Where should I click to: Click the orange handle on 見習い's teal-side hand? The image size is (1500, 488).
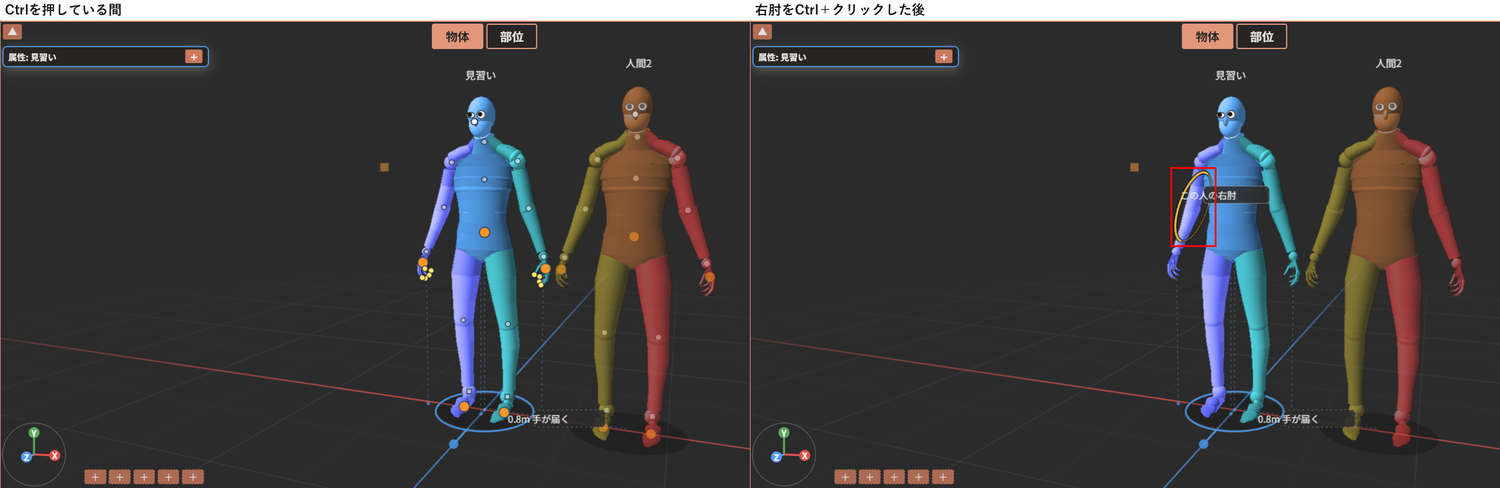click(545, 268)
